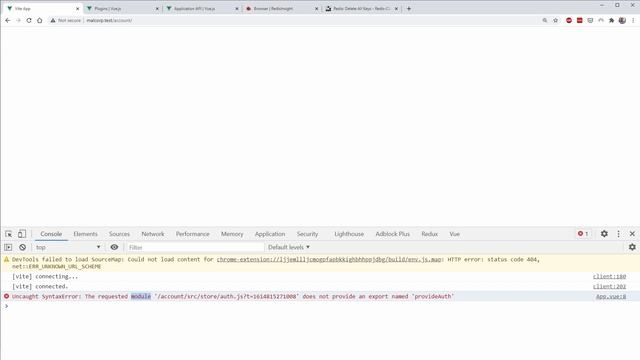This screenshot has height=360, width=640.
Task: Switch to the Application tab
Action: point(270,234)
